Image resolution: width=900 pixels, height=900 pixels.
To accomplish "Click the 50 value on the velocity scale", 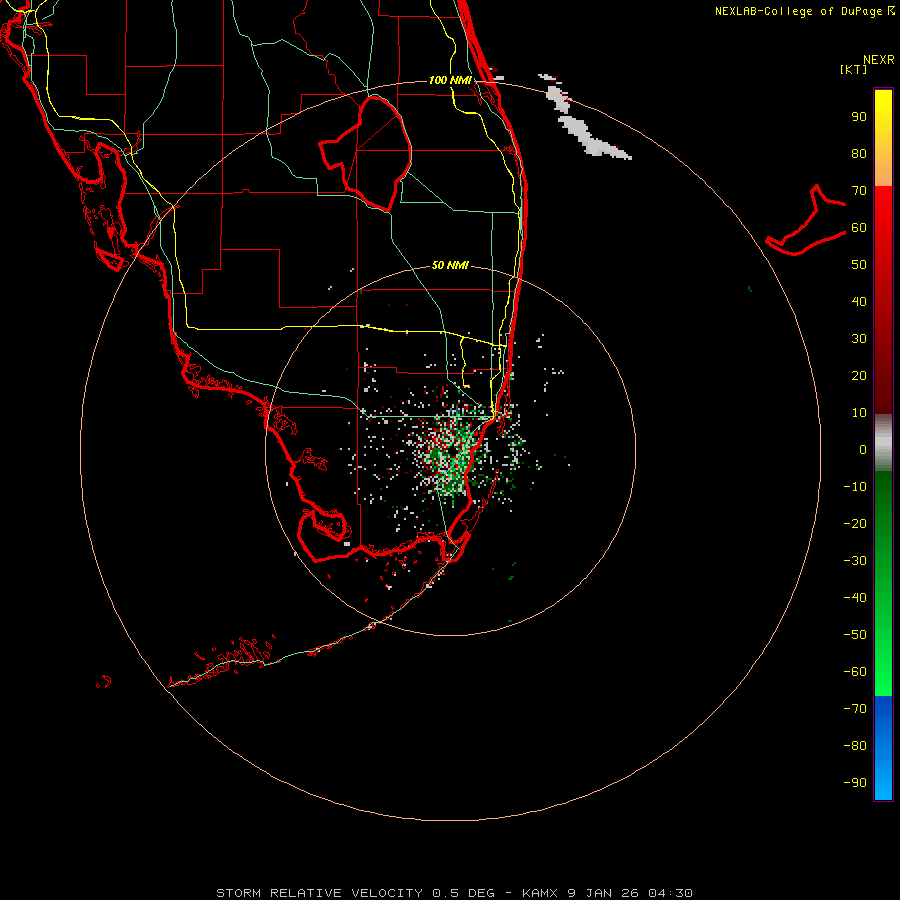I will point(859,265).
